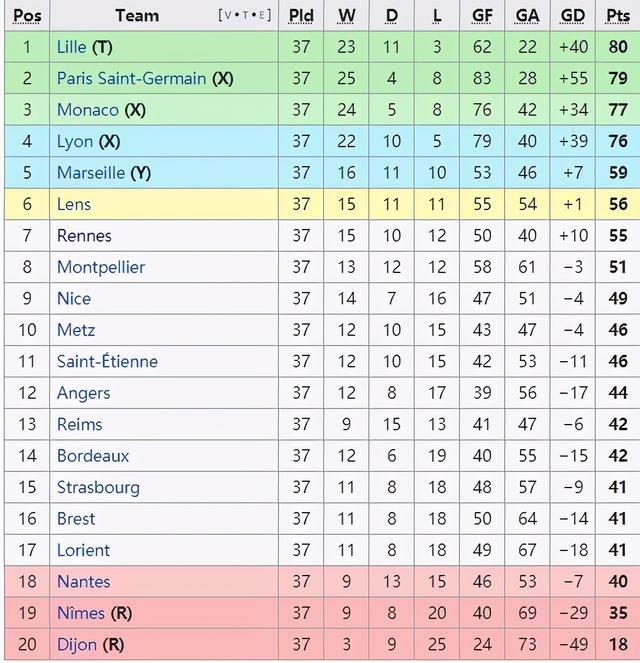Open the Lyon team page
The width and height of the screenshot is (640, 663).
click(x=75, y=142)
